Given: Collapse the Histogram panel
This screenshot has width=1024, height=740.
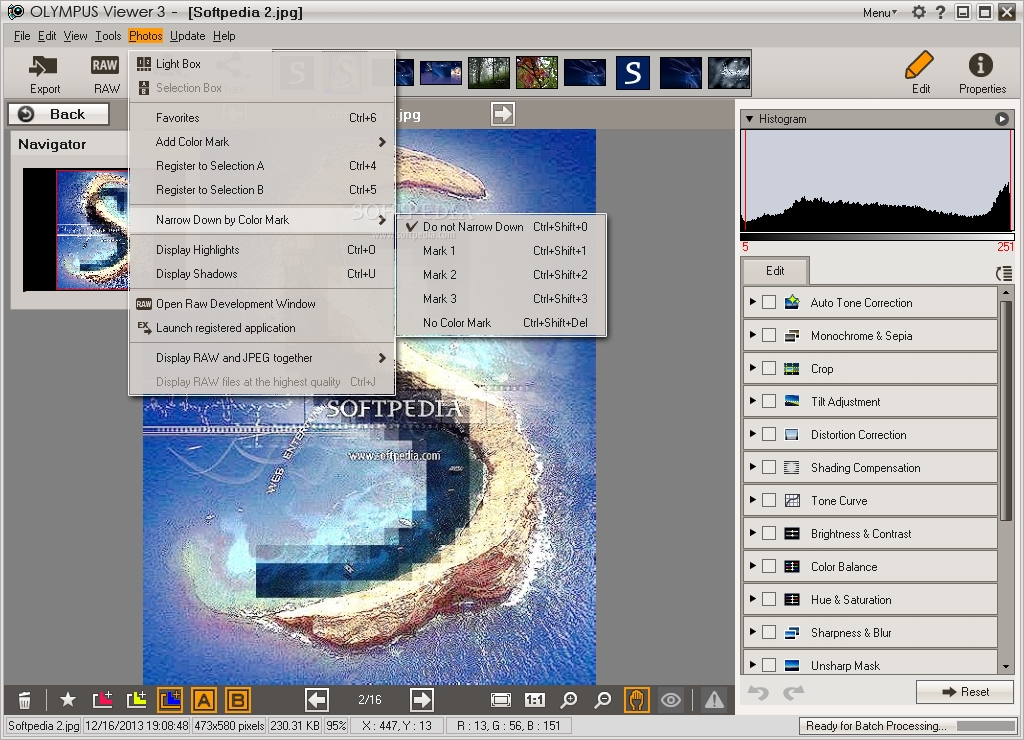Looking at the screenshot, I should coord(750,119).
